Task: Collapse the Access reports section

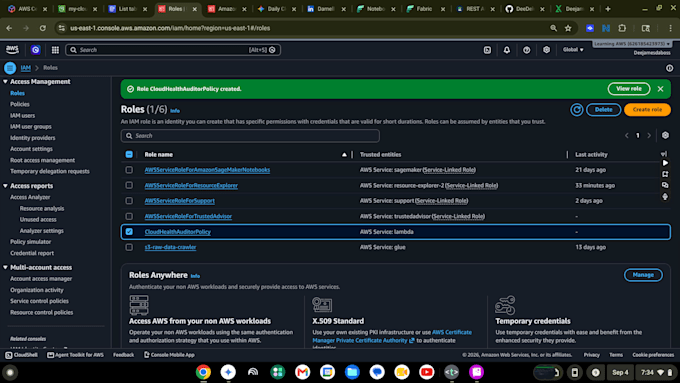Action: 5,186
